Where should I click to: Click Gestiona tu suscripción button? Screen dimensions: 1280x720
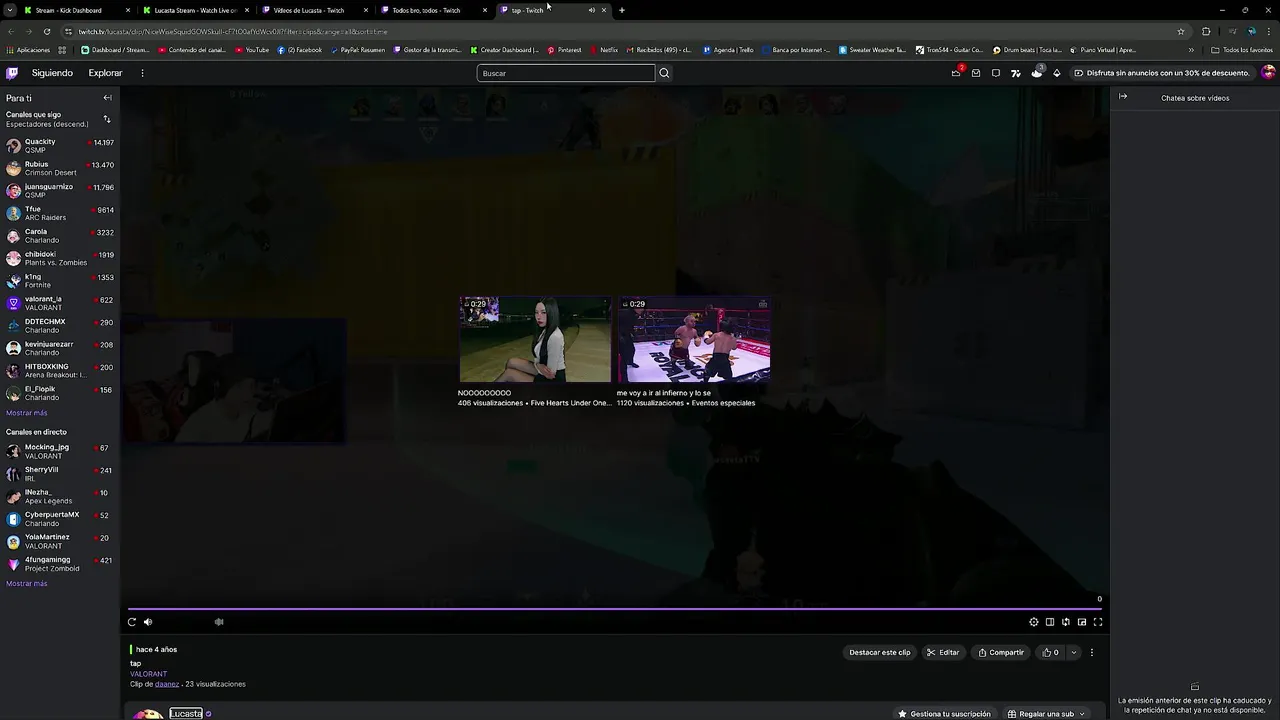point(945,714)
